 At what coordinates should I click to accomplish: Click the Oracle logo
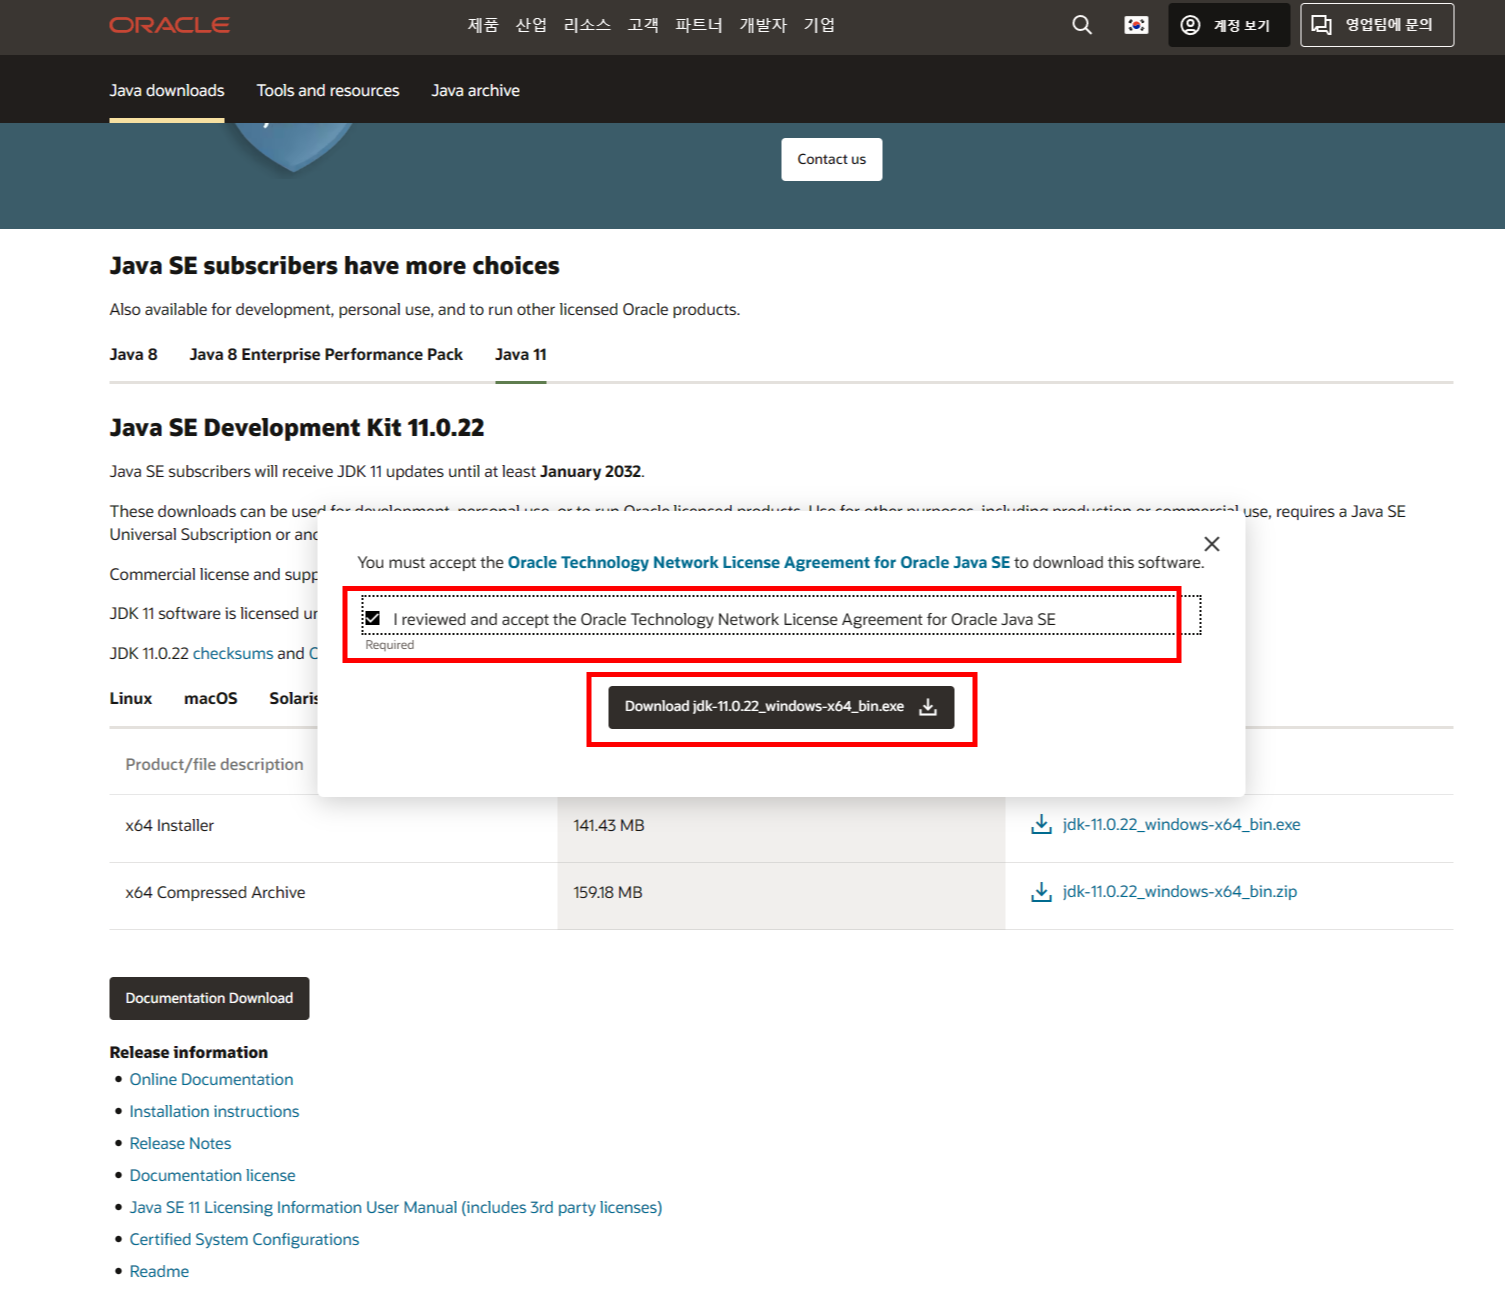click(x=169, y=25)
